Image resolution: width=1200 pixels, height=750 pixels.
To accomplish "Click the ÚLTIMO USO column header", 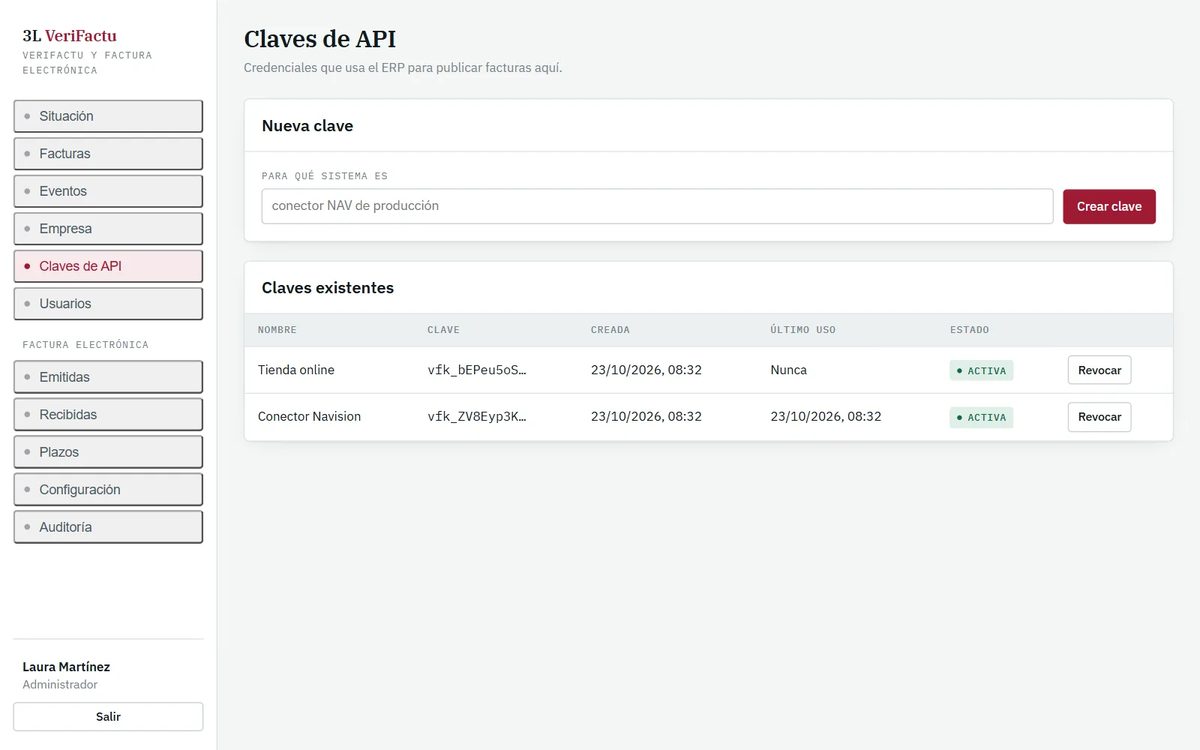I will pyautogui.click(x=802, y=330).
